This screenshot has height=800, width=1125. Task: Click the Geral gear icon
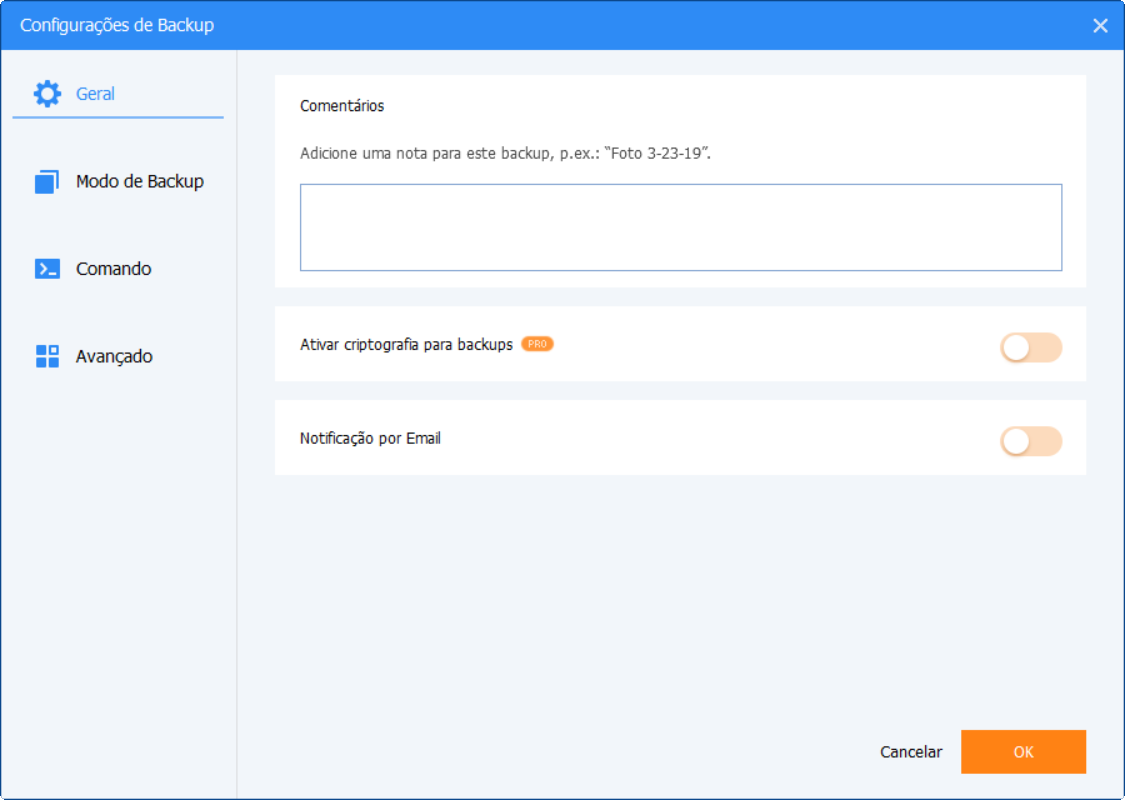(x=47, y=94)
